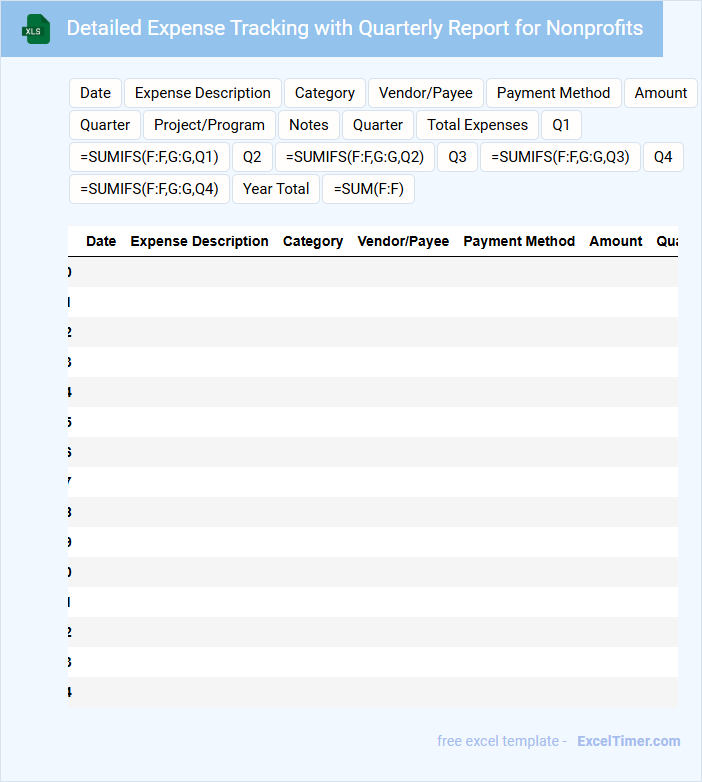Click the page title Detailed Expense Tracking
This screenshot has width=702, height=782.
coord(354,28)
